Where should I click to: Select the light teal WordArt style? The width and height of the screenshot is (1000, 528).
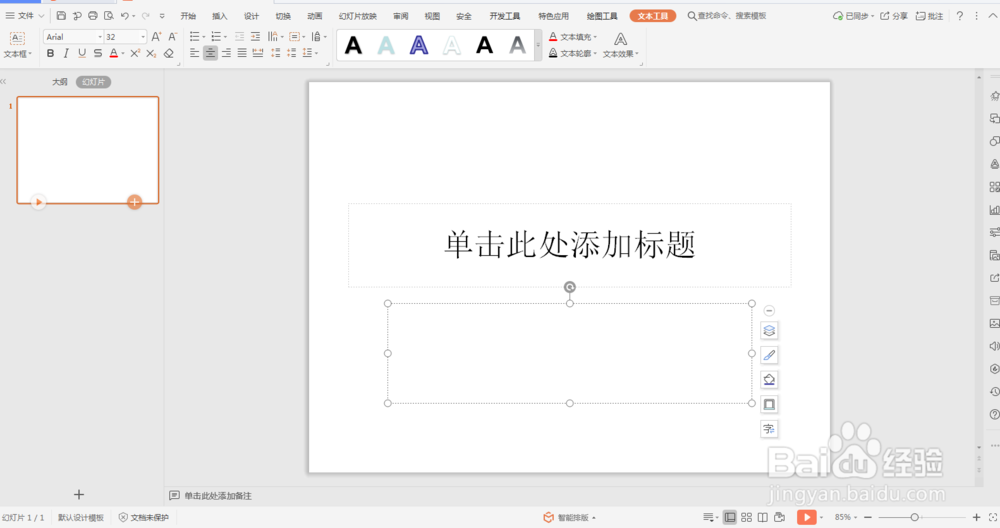click(386, 45)
